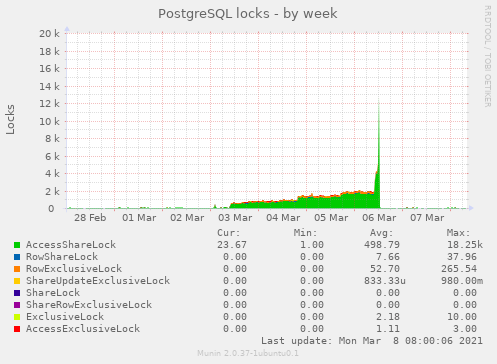
Task: Click the 8 k y-axis label
Action: tap(52, 139)
